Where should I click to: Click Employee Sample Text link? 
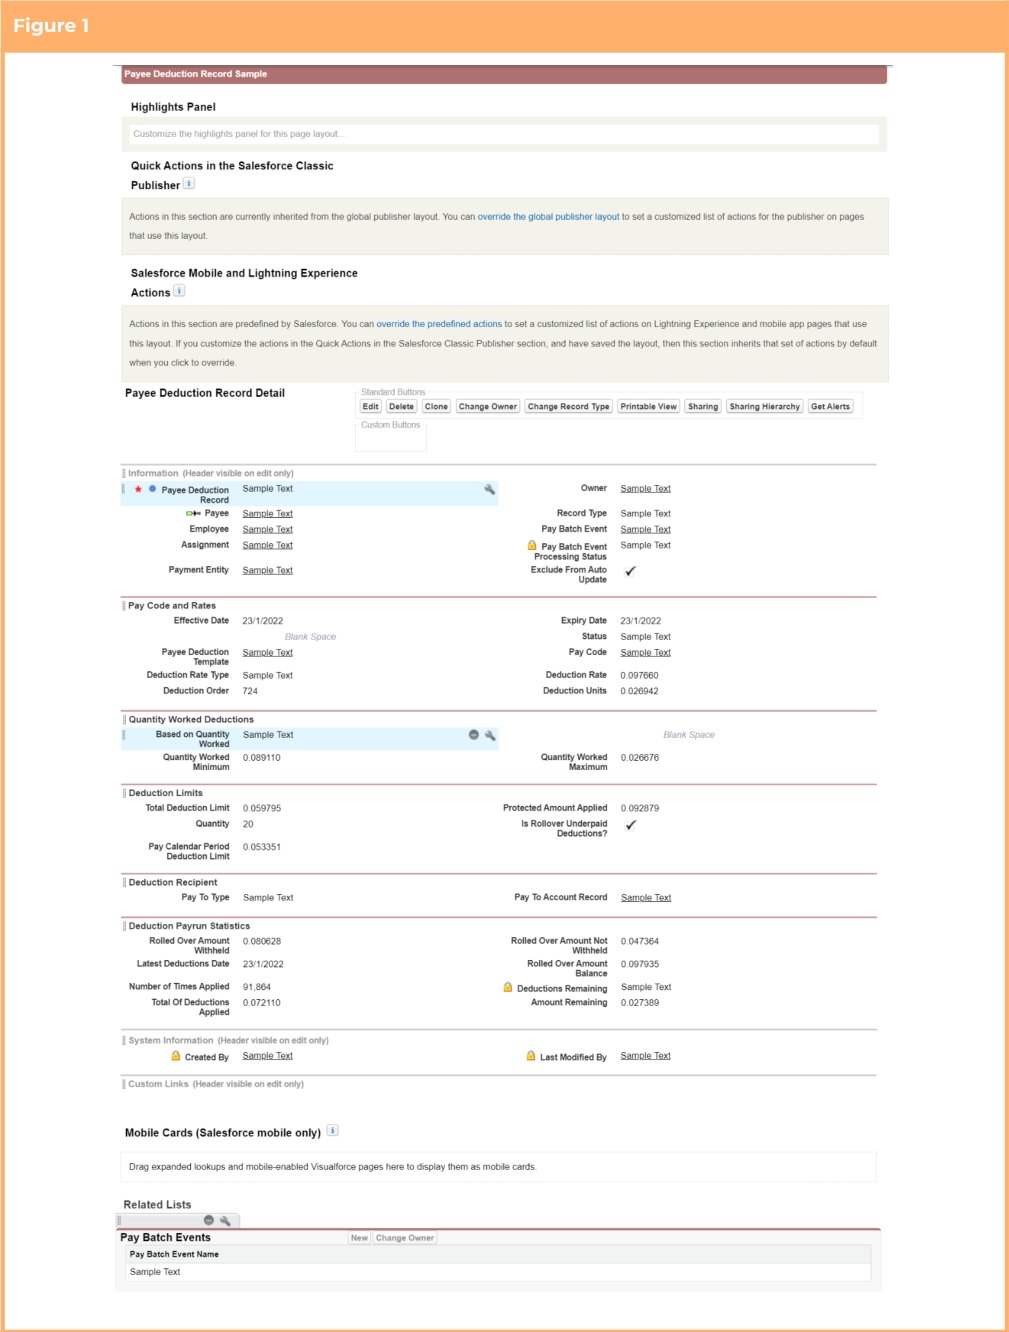click(267, 530)
